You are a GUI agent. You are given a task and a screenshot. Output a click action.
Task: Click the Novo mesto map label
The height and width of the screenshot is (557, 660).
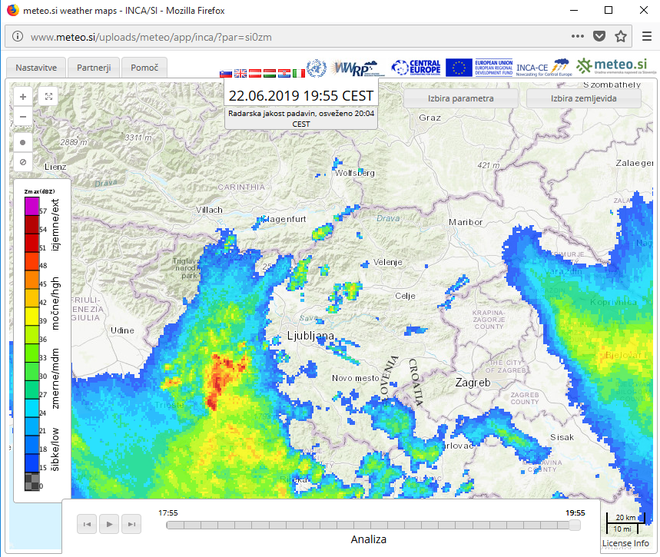pos(356,378)
